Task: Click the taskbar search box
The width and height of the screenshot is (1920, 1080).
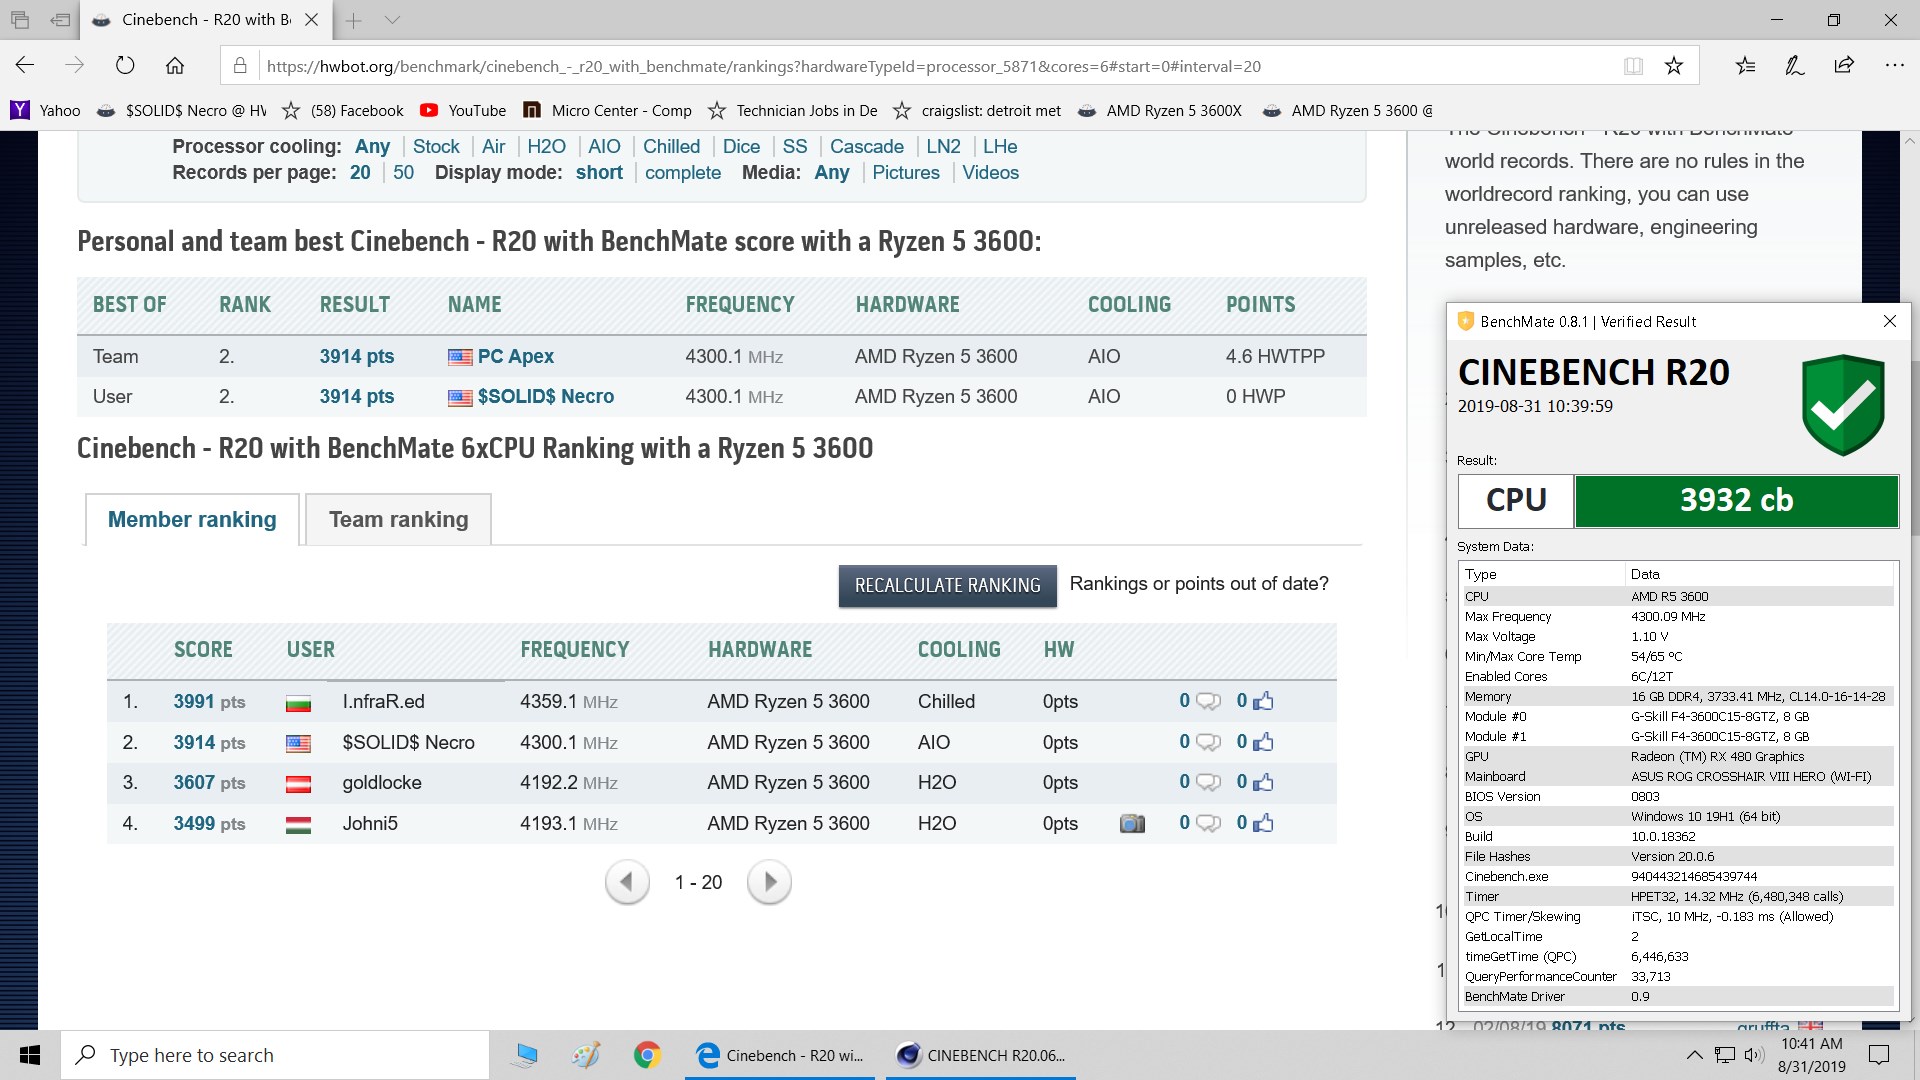Action: (275, 1055)
